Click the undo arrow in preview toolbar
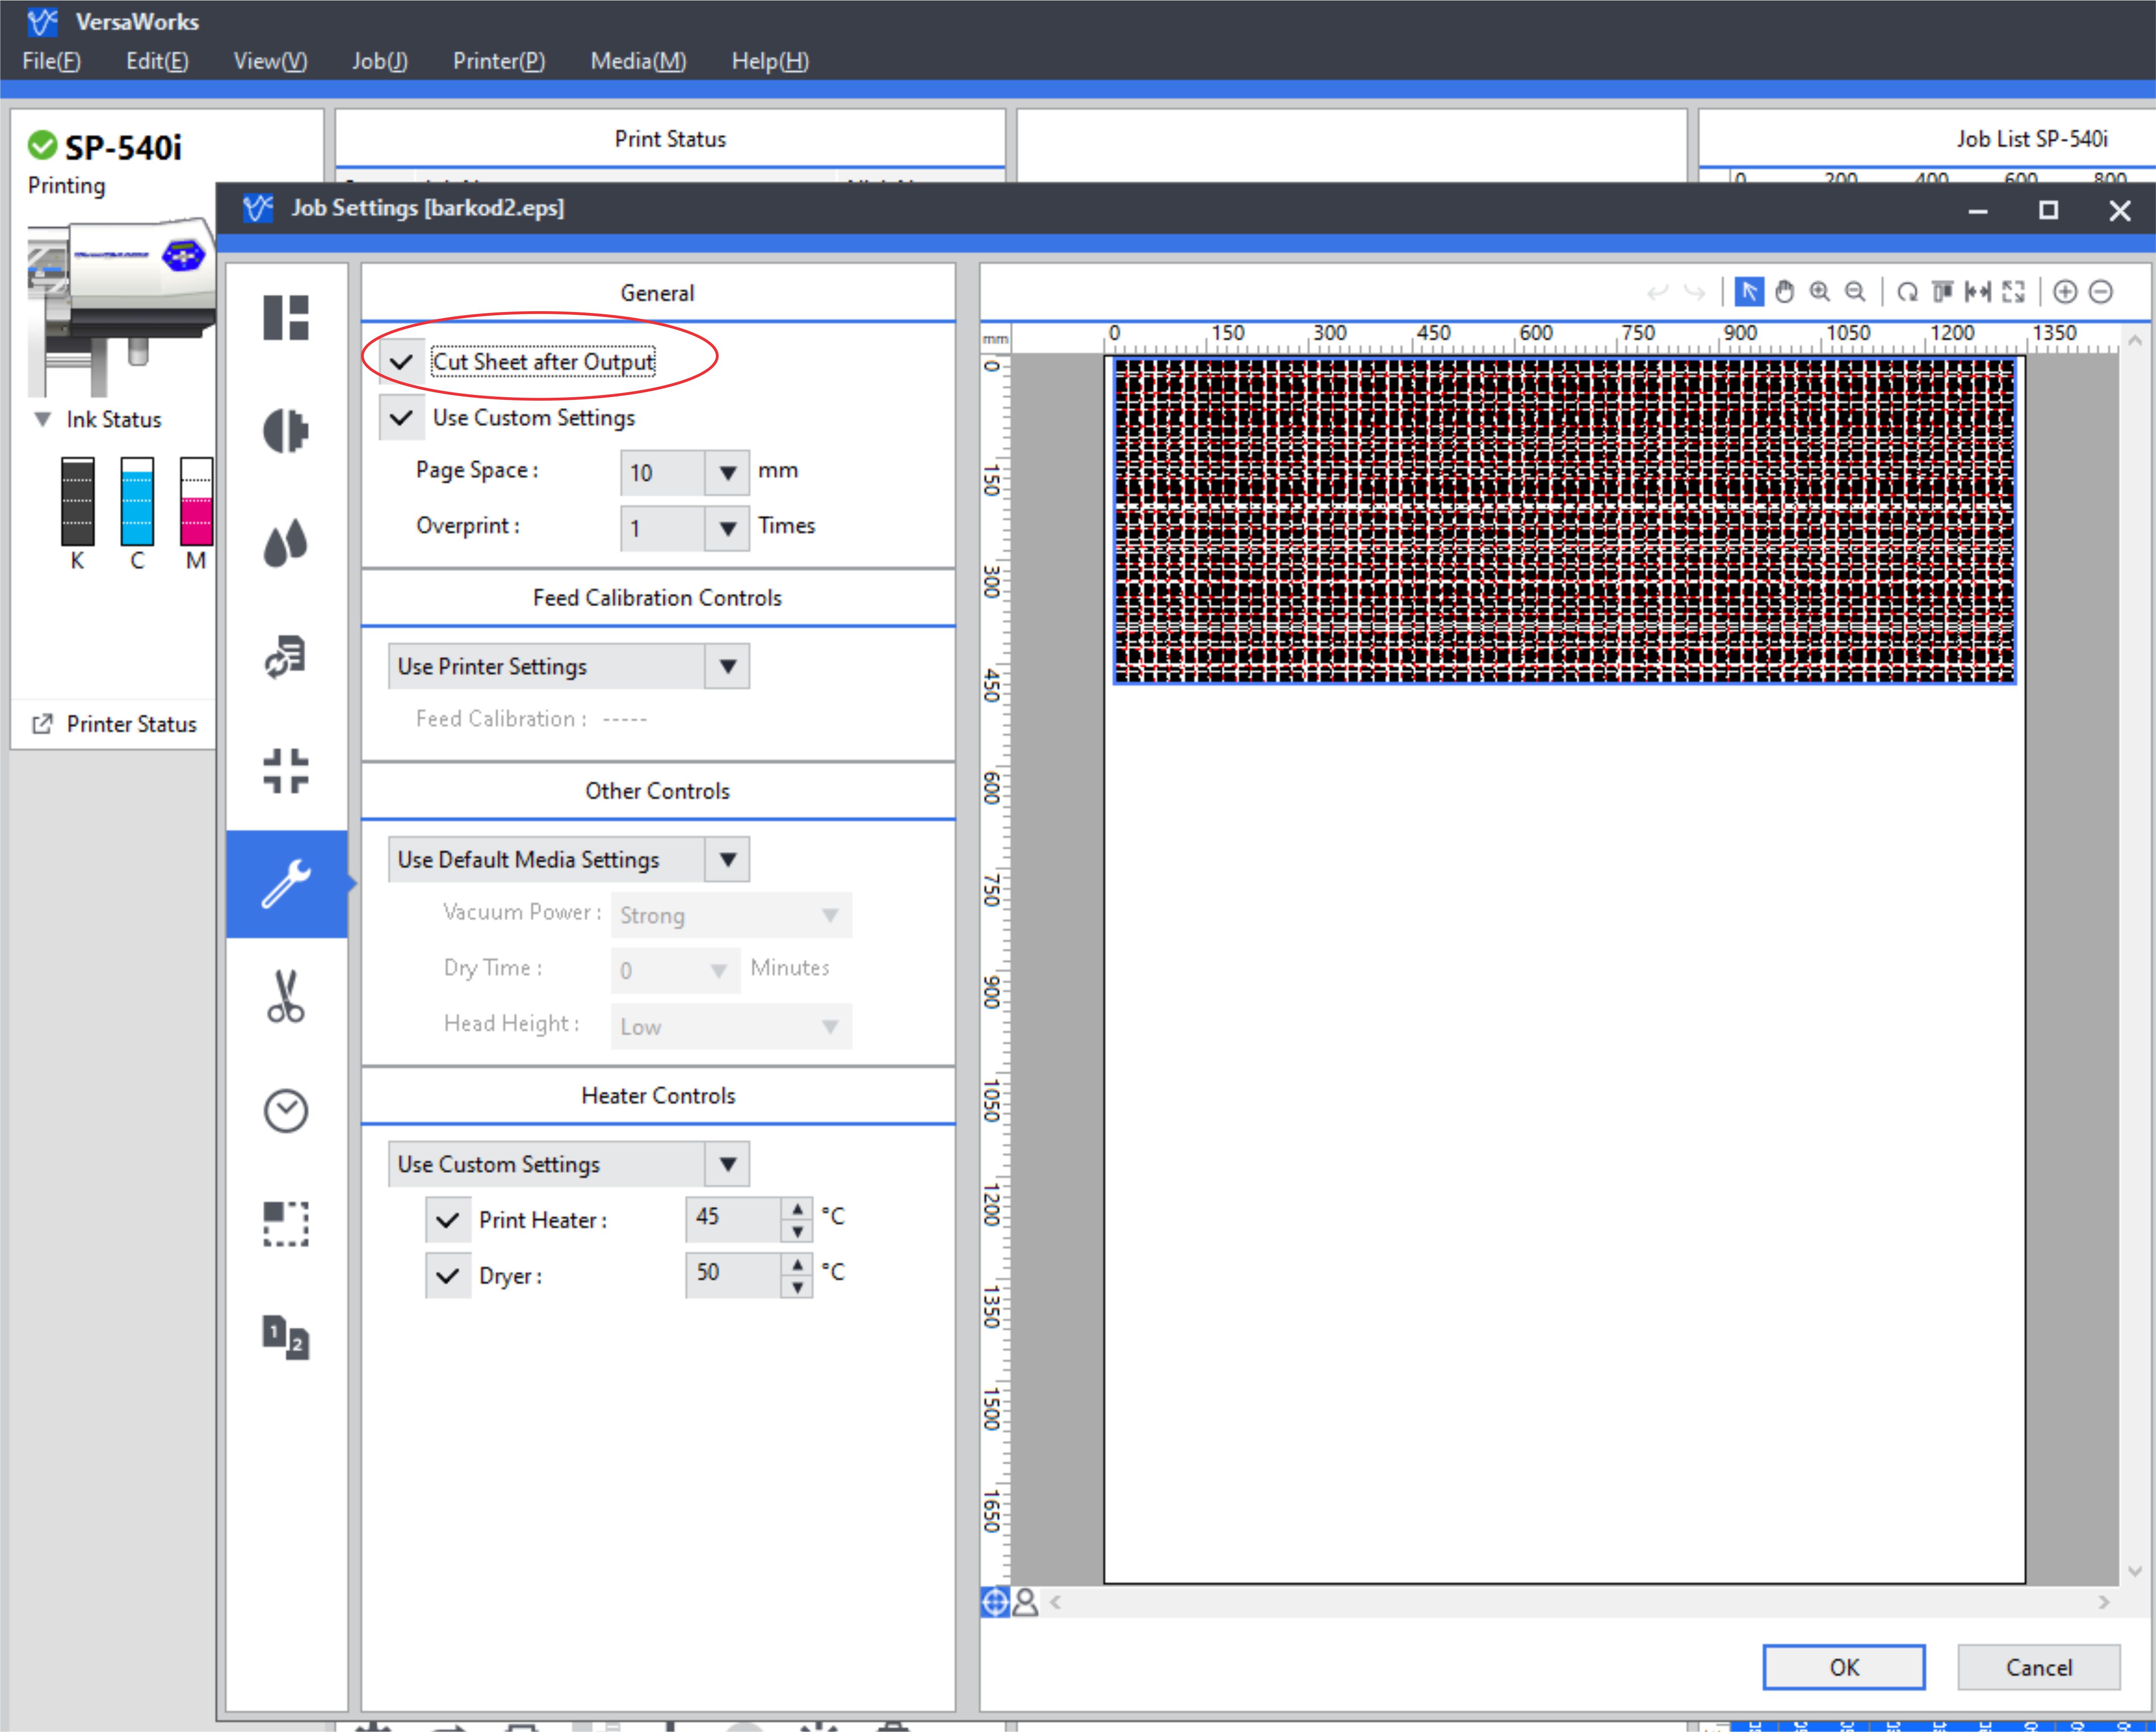The width and height of the screenshot is (2156, 1732). [x=1657, y=292]
